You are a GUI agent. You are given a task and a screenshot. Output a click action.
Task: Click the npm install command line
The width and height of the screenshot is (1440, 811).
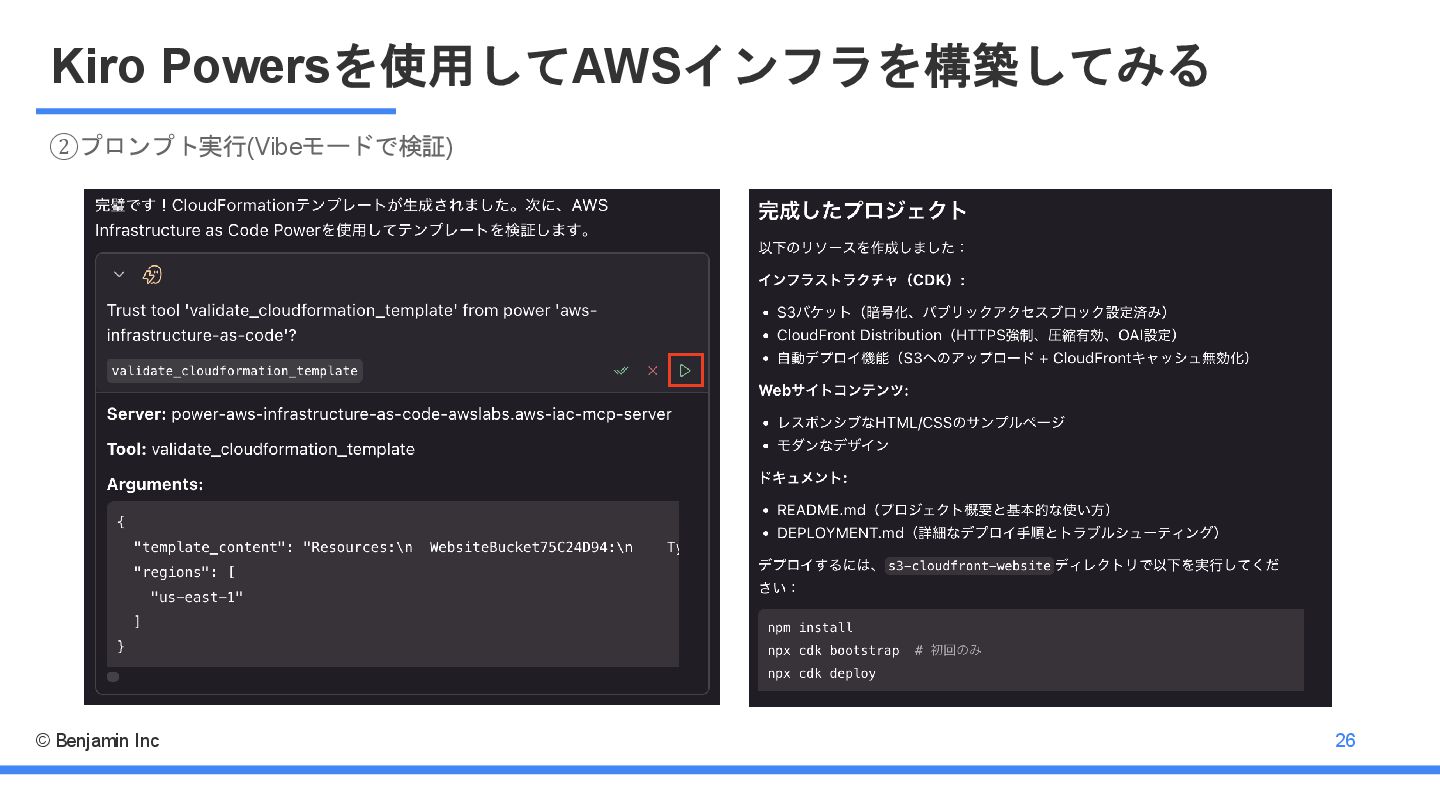pos(810,628)
